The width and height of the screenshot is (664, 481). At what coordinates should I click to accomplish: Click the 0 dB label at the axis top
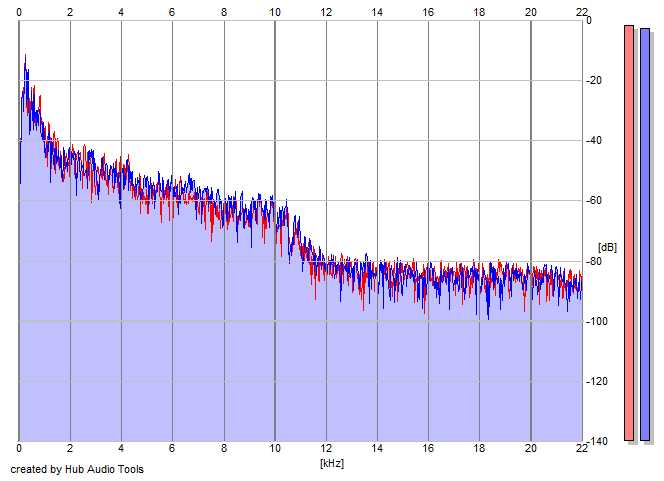pyautogui.click(x=589, y=20)
